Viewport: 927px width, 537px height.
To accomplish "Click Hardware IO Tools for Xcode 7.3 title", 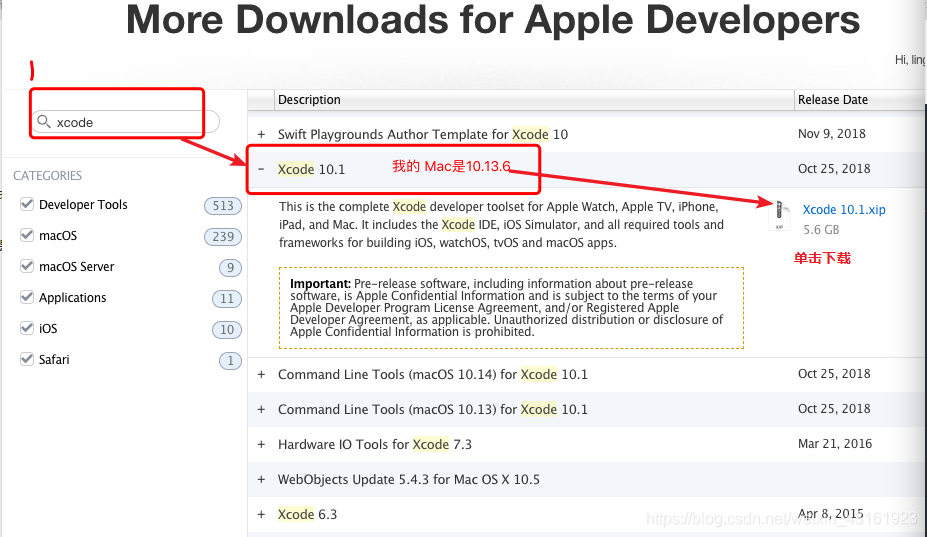I will (x=375, y=444).
